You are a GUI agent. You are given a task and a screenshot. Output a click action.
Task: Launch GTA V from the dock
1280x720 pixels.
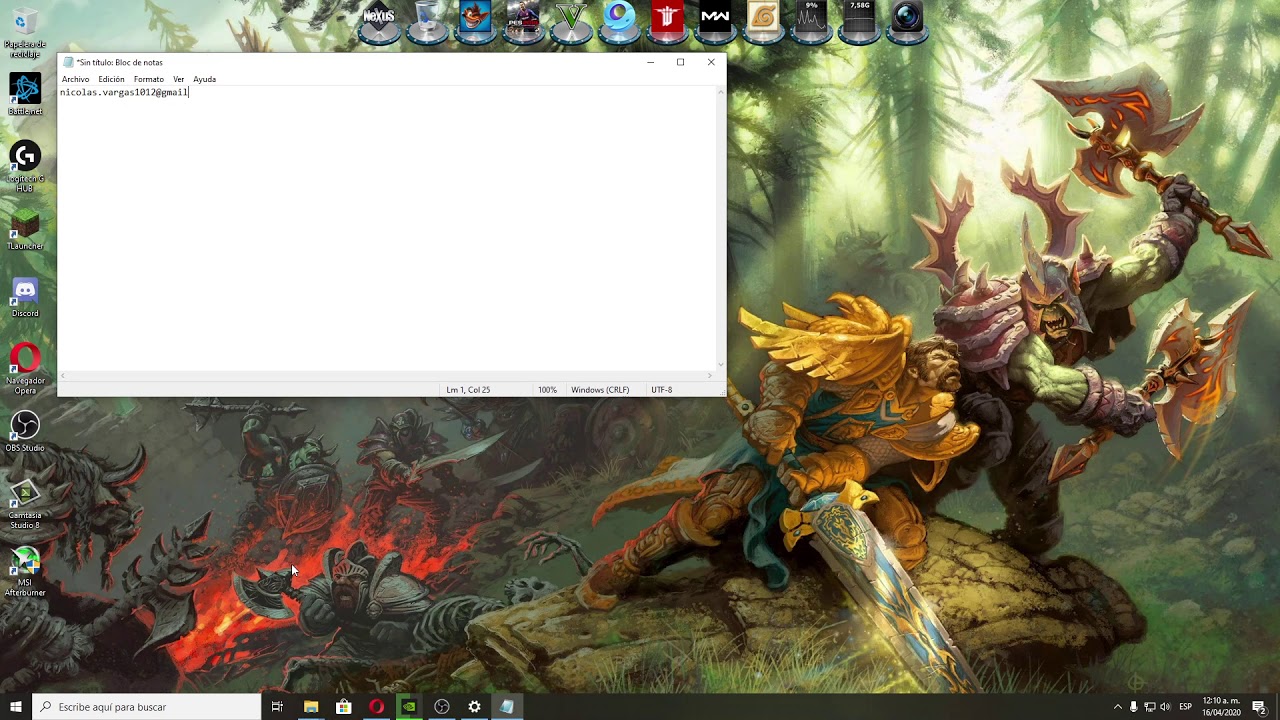[571, 20]
